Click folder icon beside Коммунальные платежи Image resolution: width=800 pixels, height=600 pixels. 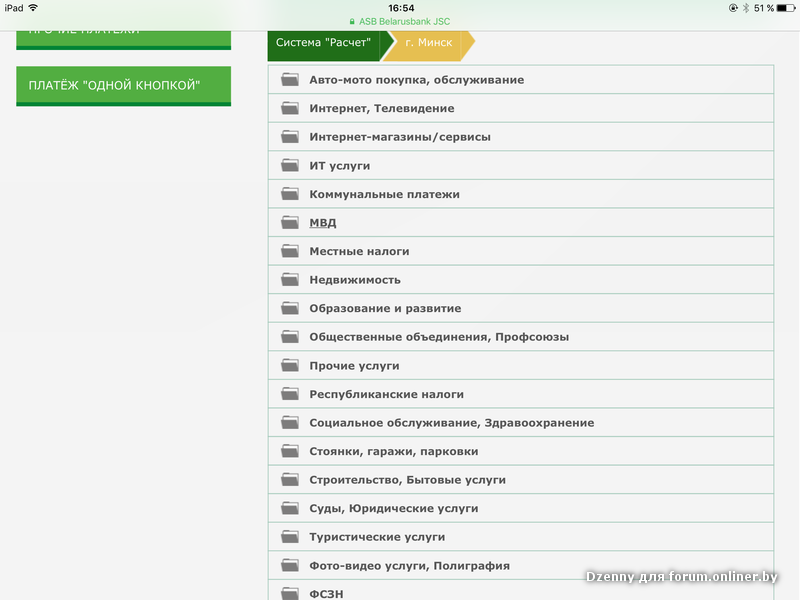[x=290, y=194]
